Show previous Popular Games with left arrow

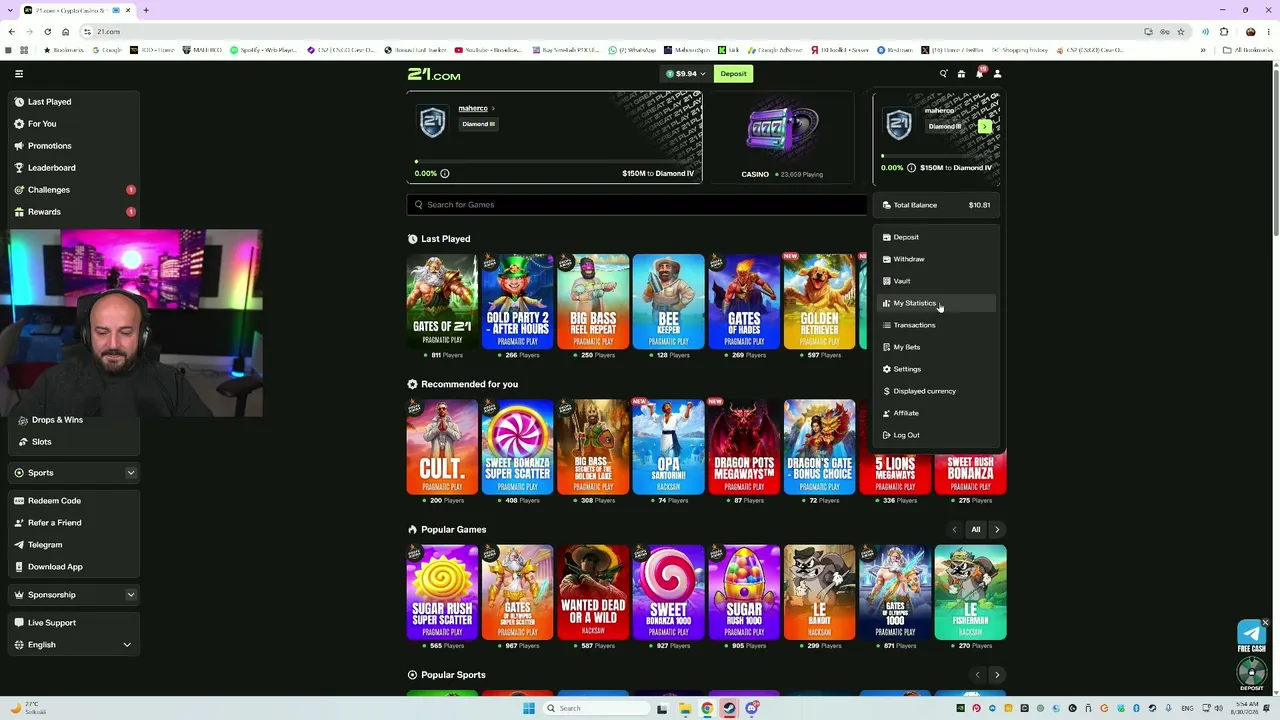[x=954, y=529]
